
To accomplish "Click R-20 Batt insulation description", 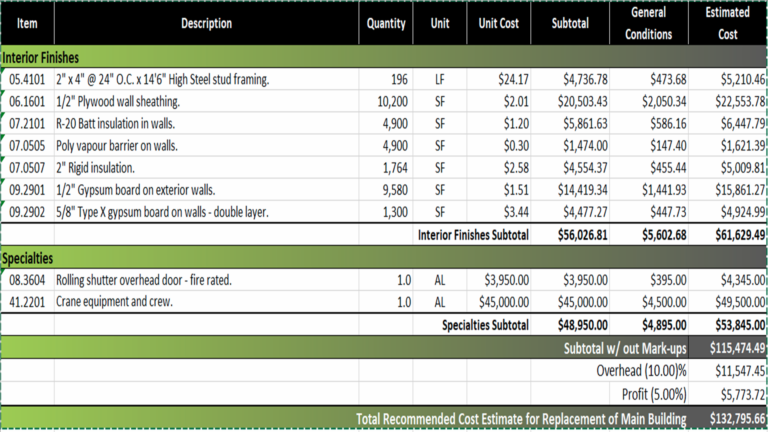I will pos(115,123).
